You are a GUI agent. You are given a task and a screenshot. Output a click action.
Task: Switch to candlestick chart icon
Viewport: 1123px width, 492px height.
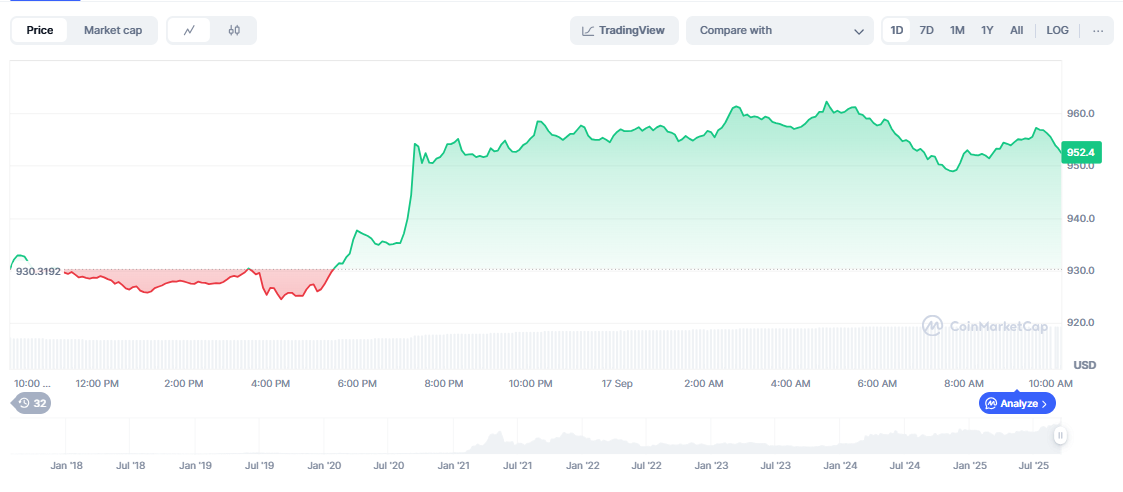click(x=233, y=30)
